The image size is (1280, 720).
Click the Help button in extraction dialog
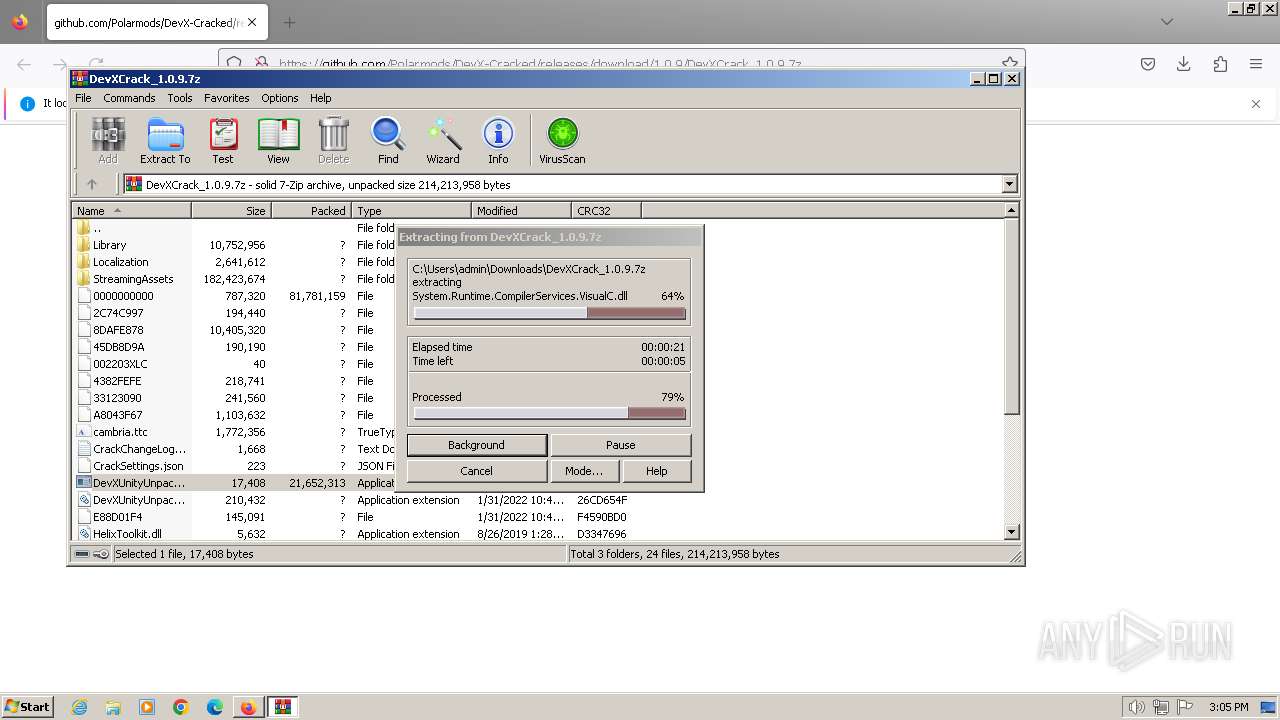(656, 471)
